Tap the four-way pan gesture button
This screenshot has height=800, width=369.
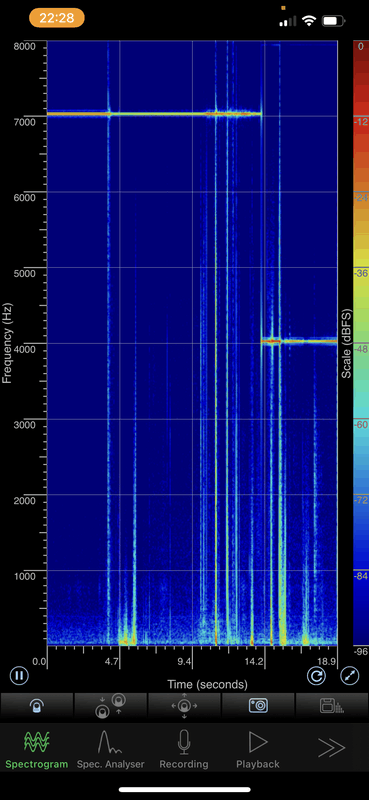point(184,706)
